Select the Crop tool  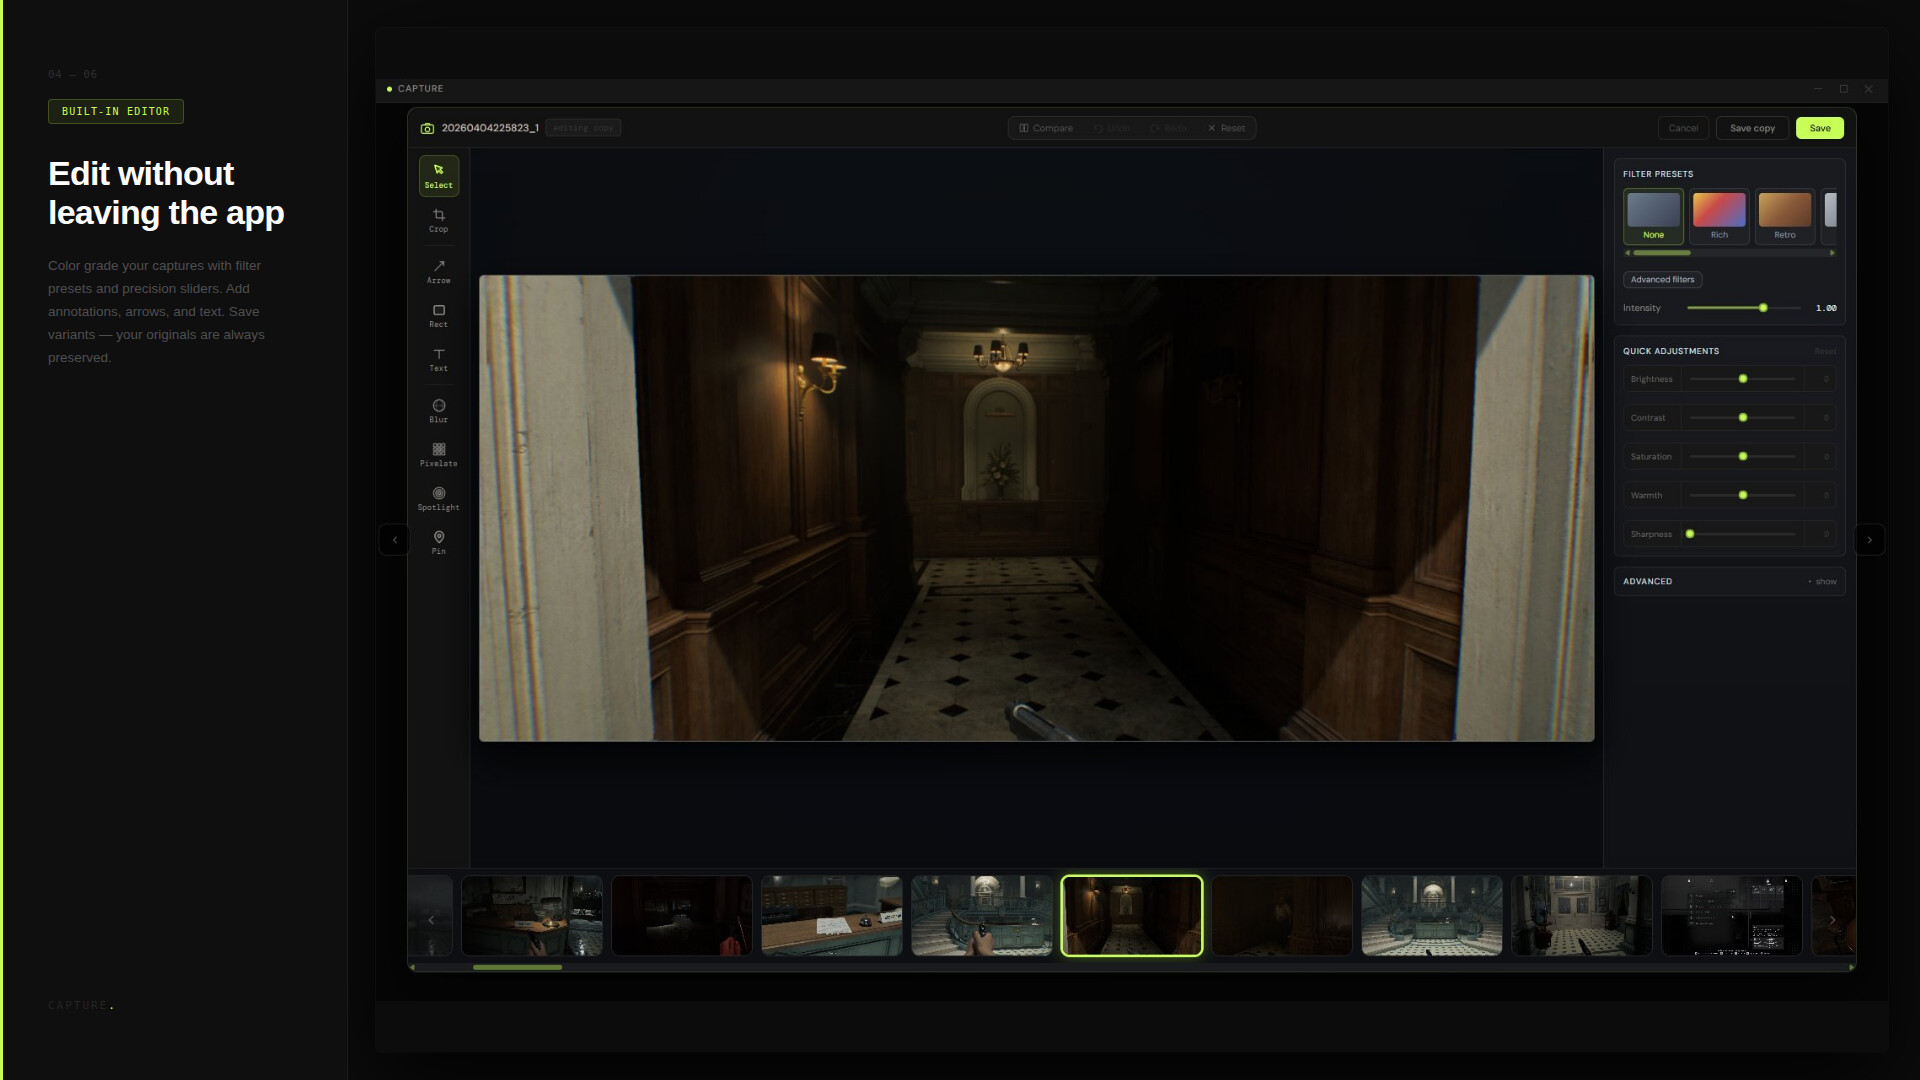[438, 221]
